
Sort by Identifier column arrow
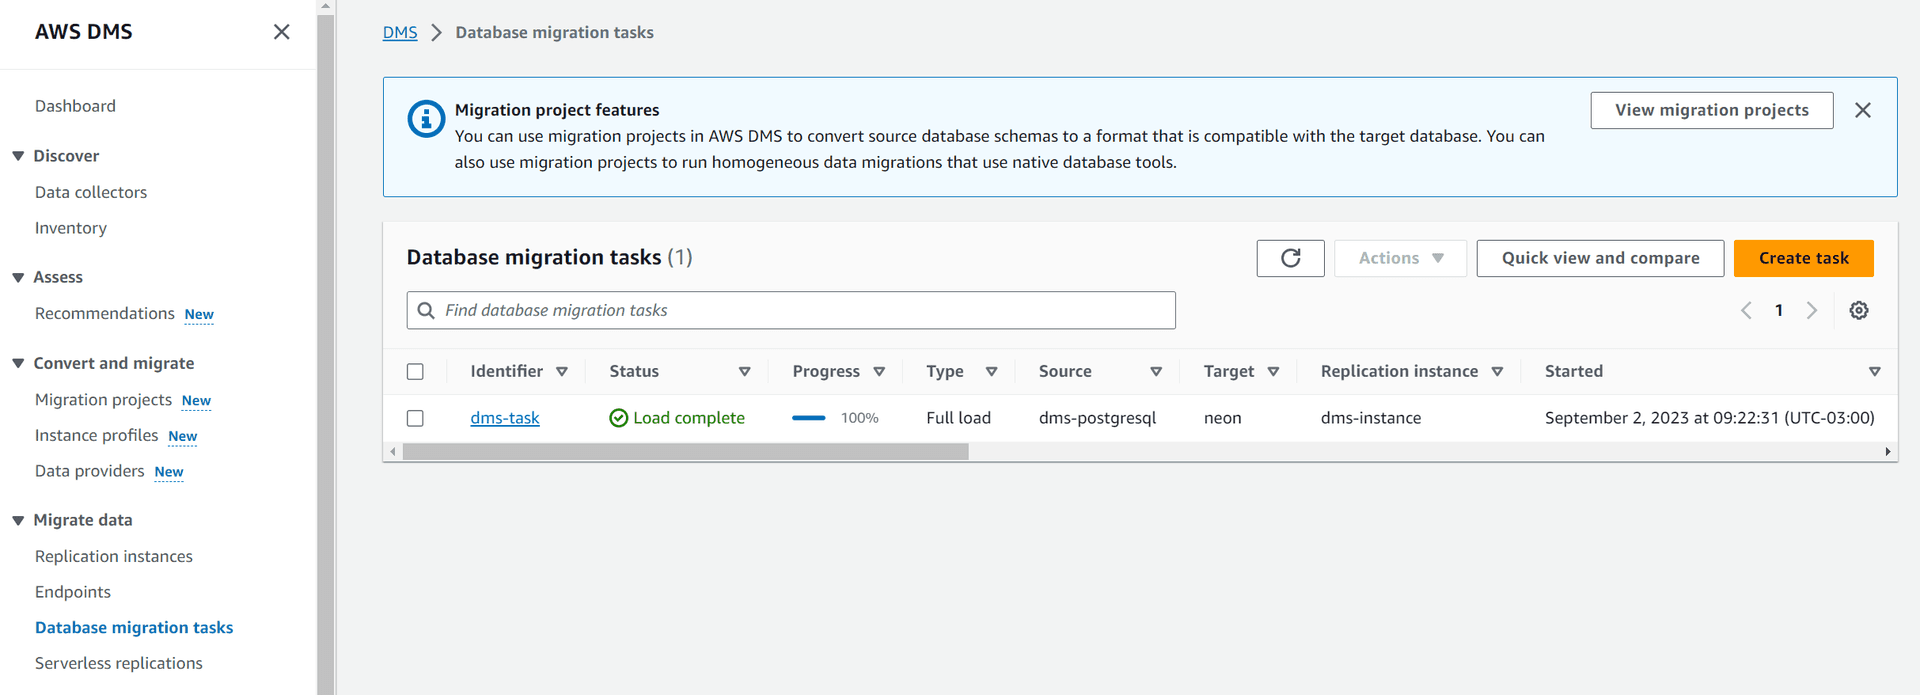562,371
